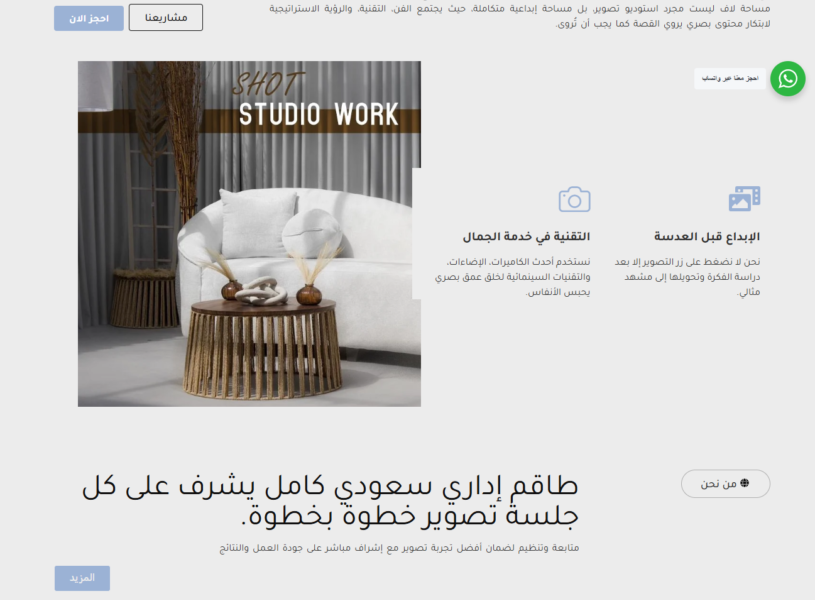
Task: Open the مشاريعنا projects button
Action: (166, 17)
